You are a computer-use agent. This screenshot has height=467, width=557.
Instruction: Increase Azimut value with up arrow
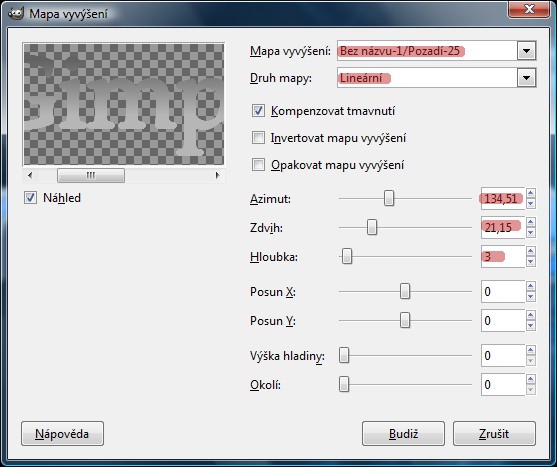coord(531,193)
